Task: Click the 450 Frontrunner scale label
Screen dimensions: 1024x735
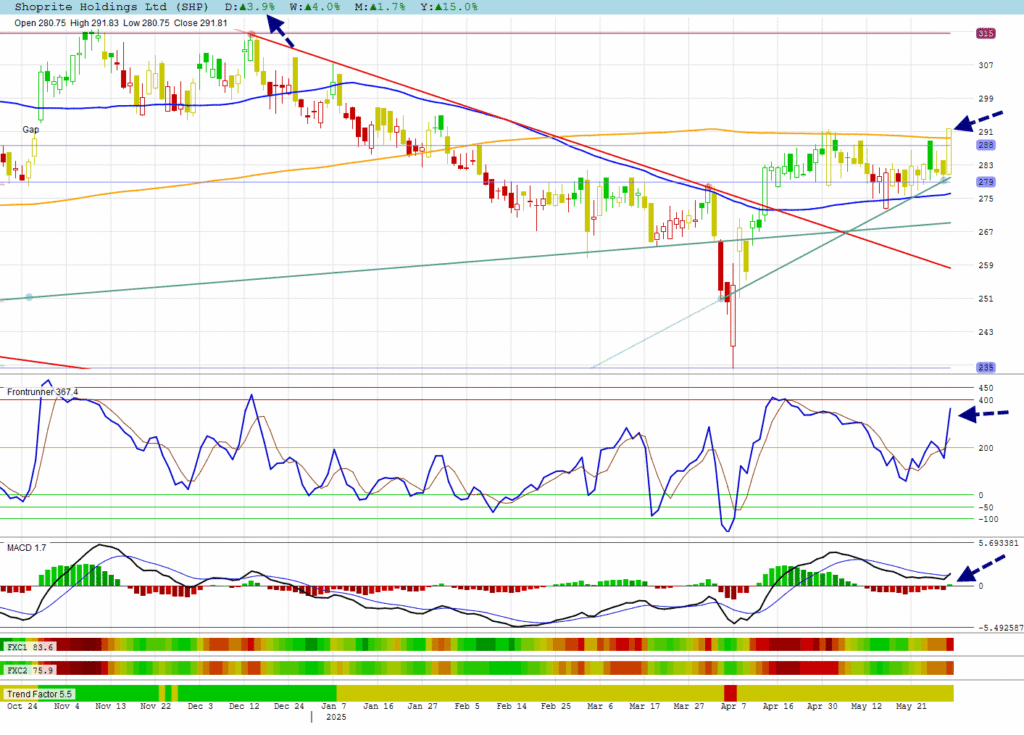Action: (x=985, y=388)
